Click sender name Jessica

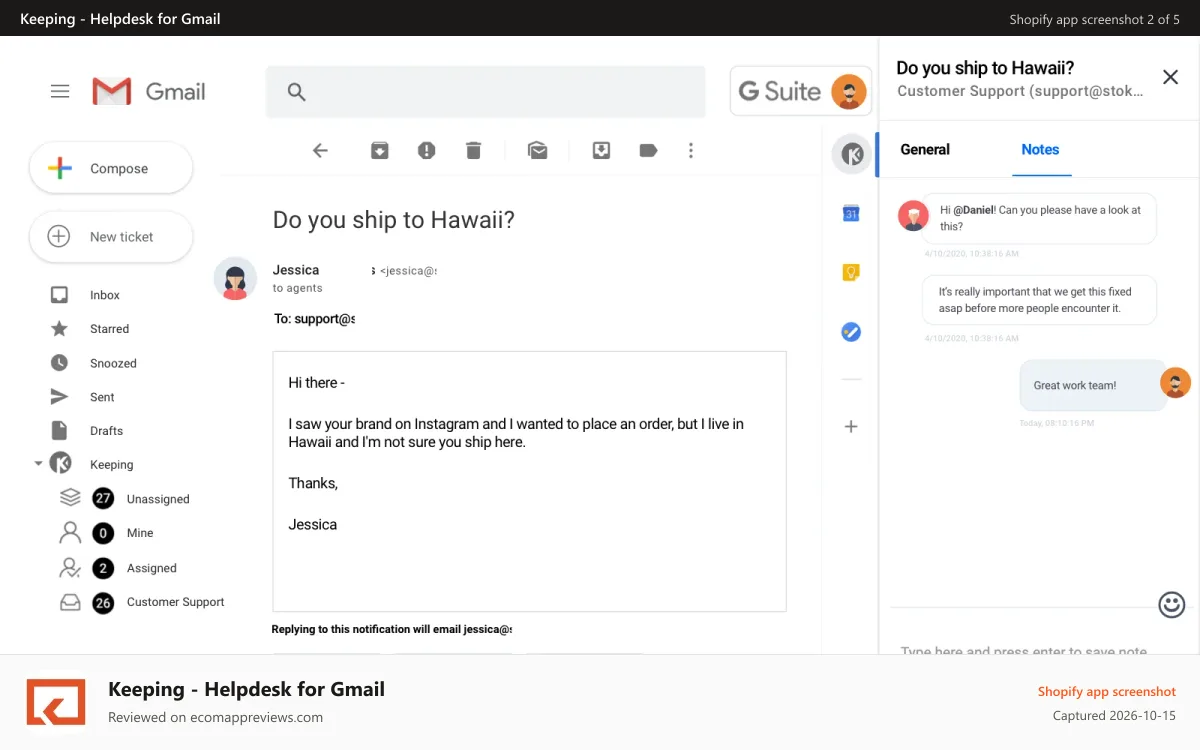(296, 270)
